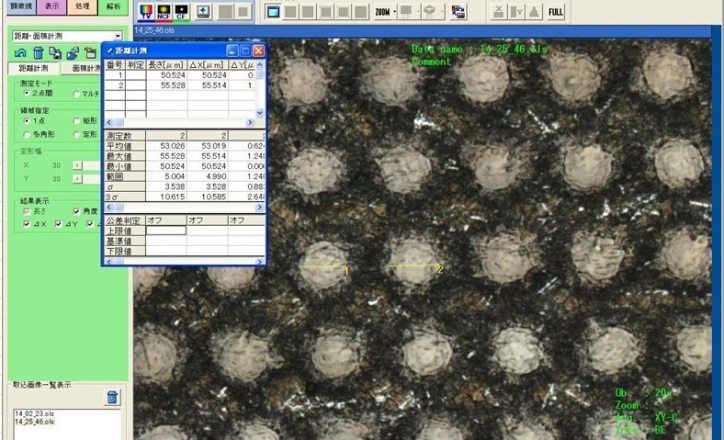Viewport: 724px width, 440px height.
Task: Open the 処理 orange tab
Action: [82, 6]
